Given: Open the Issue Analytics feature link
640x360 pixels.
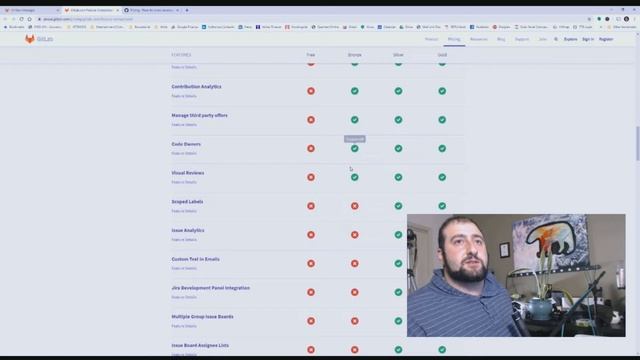Looking at the screenshot, I should pos(188,230).
